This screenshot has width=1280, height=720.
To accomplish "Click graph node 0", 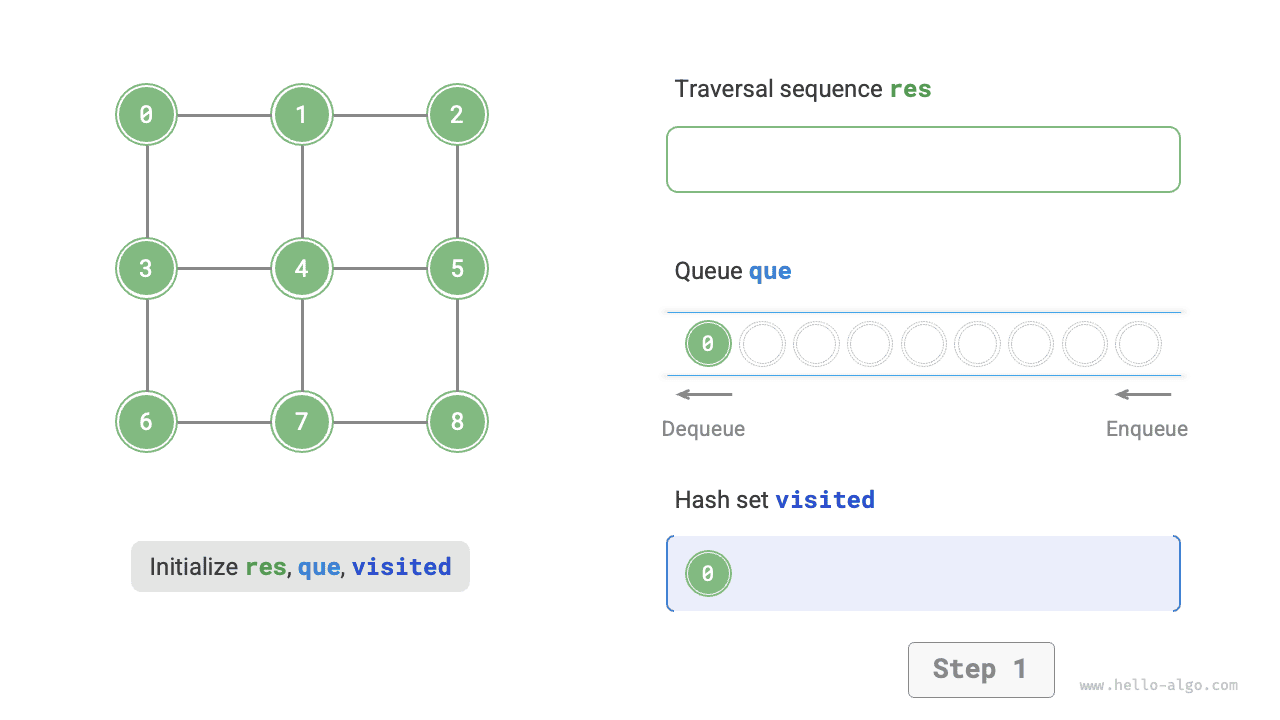I will pos(146,115).
